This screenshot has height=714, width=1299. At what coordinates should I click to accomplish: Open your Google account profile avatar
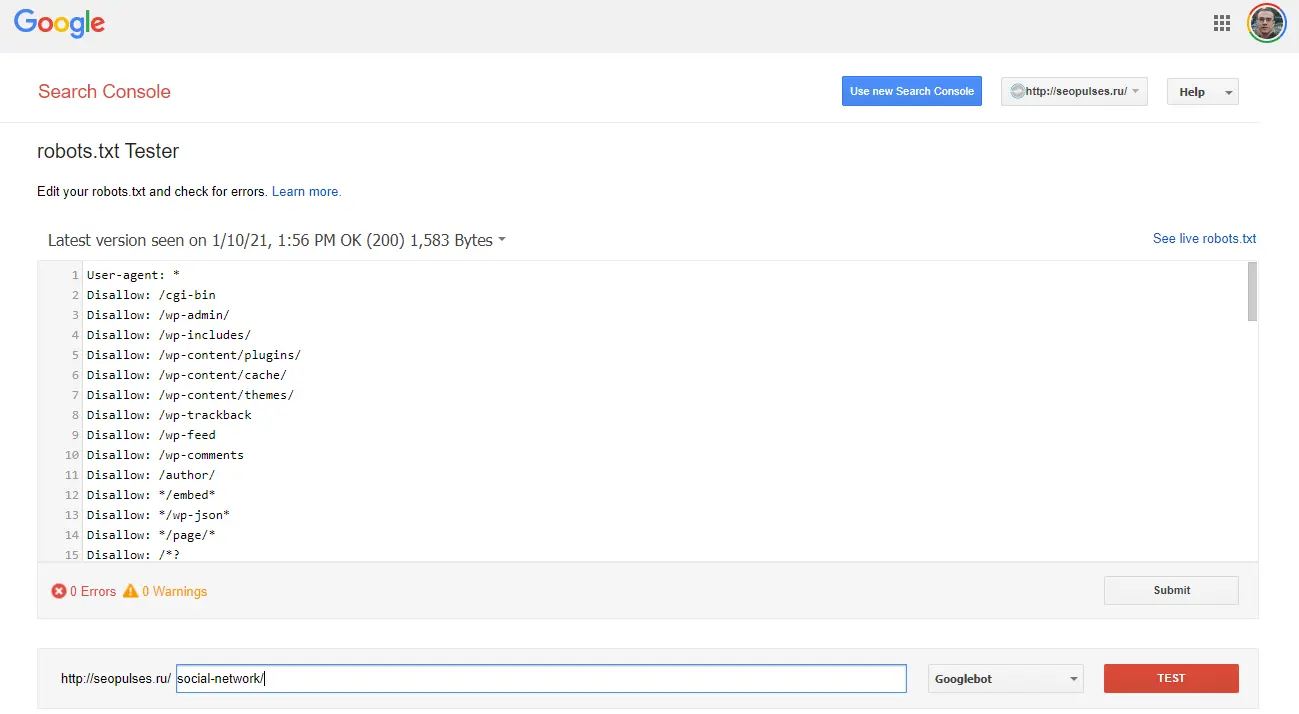(x=1266, y=22)
